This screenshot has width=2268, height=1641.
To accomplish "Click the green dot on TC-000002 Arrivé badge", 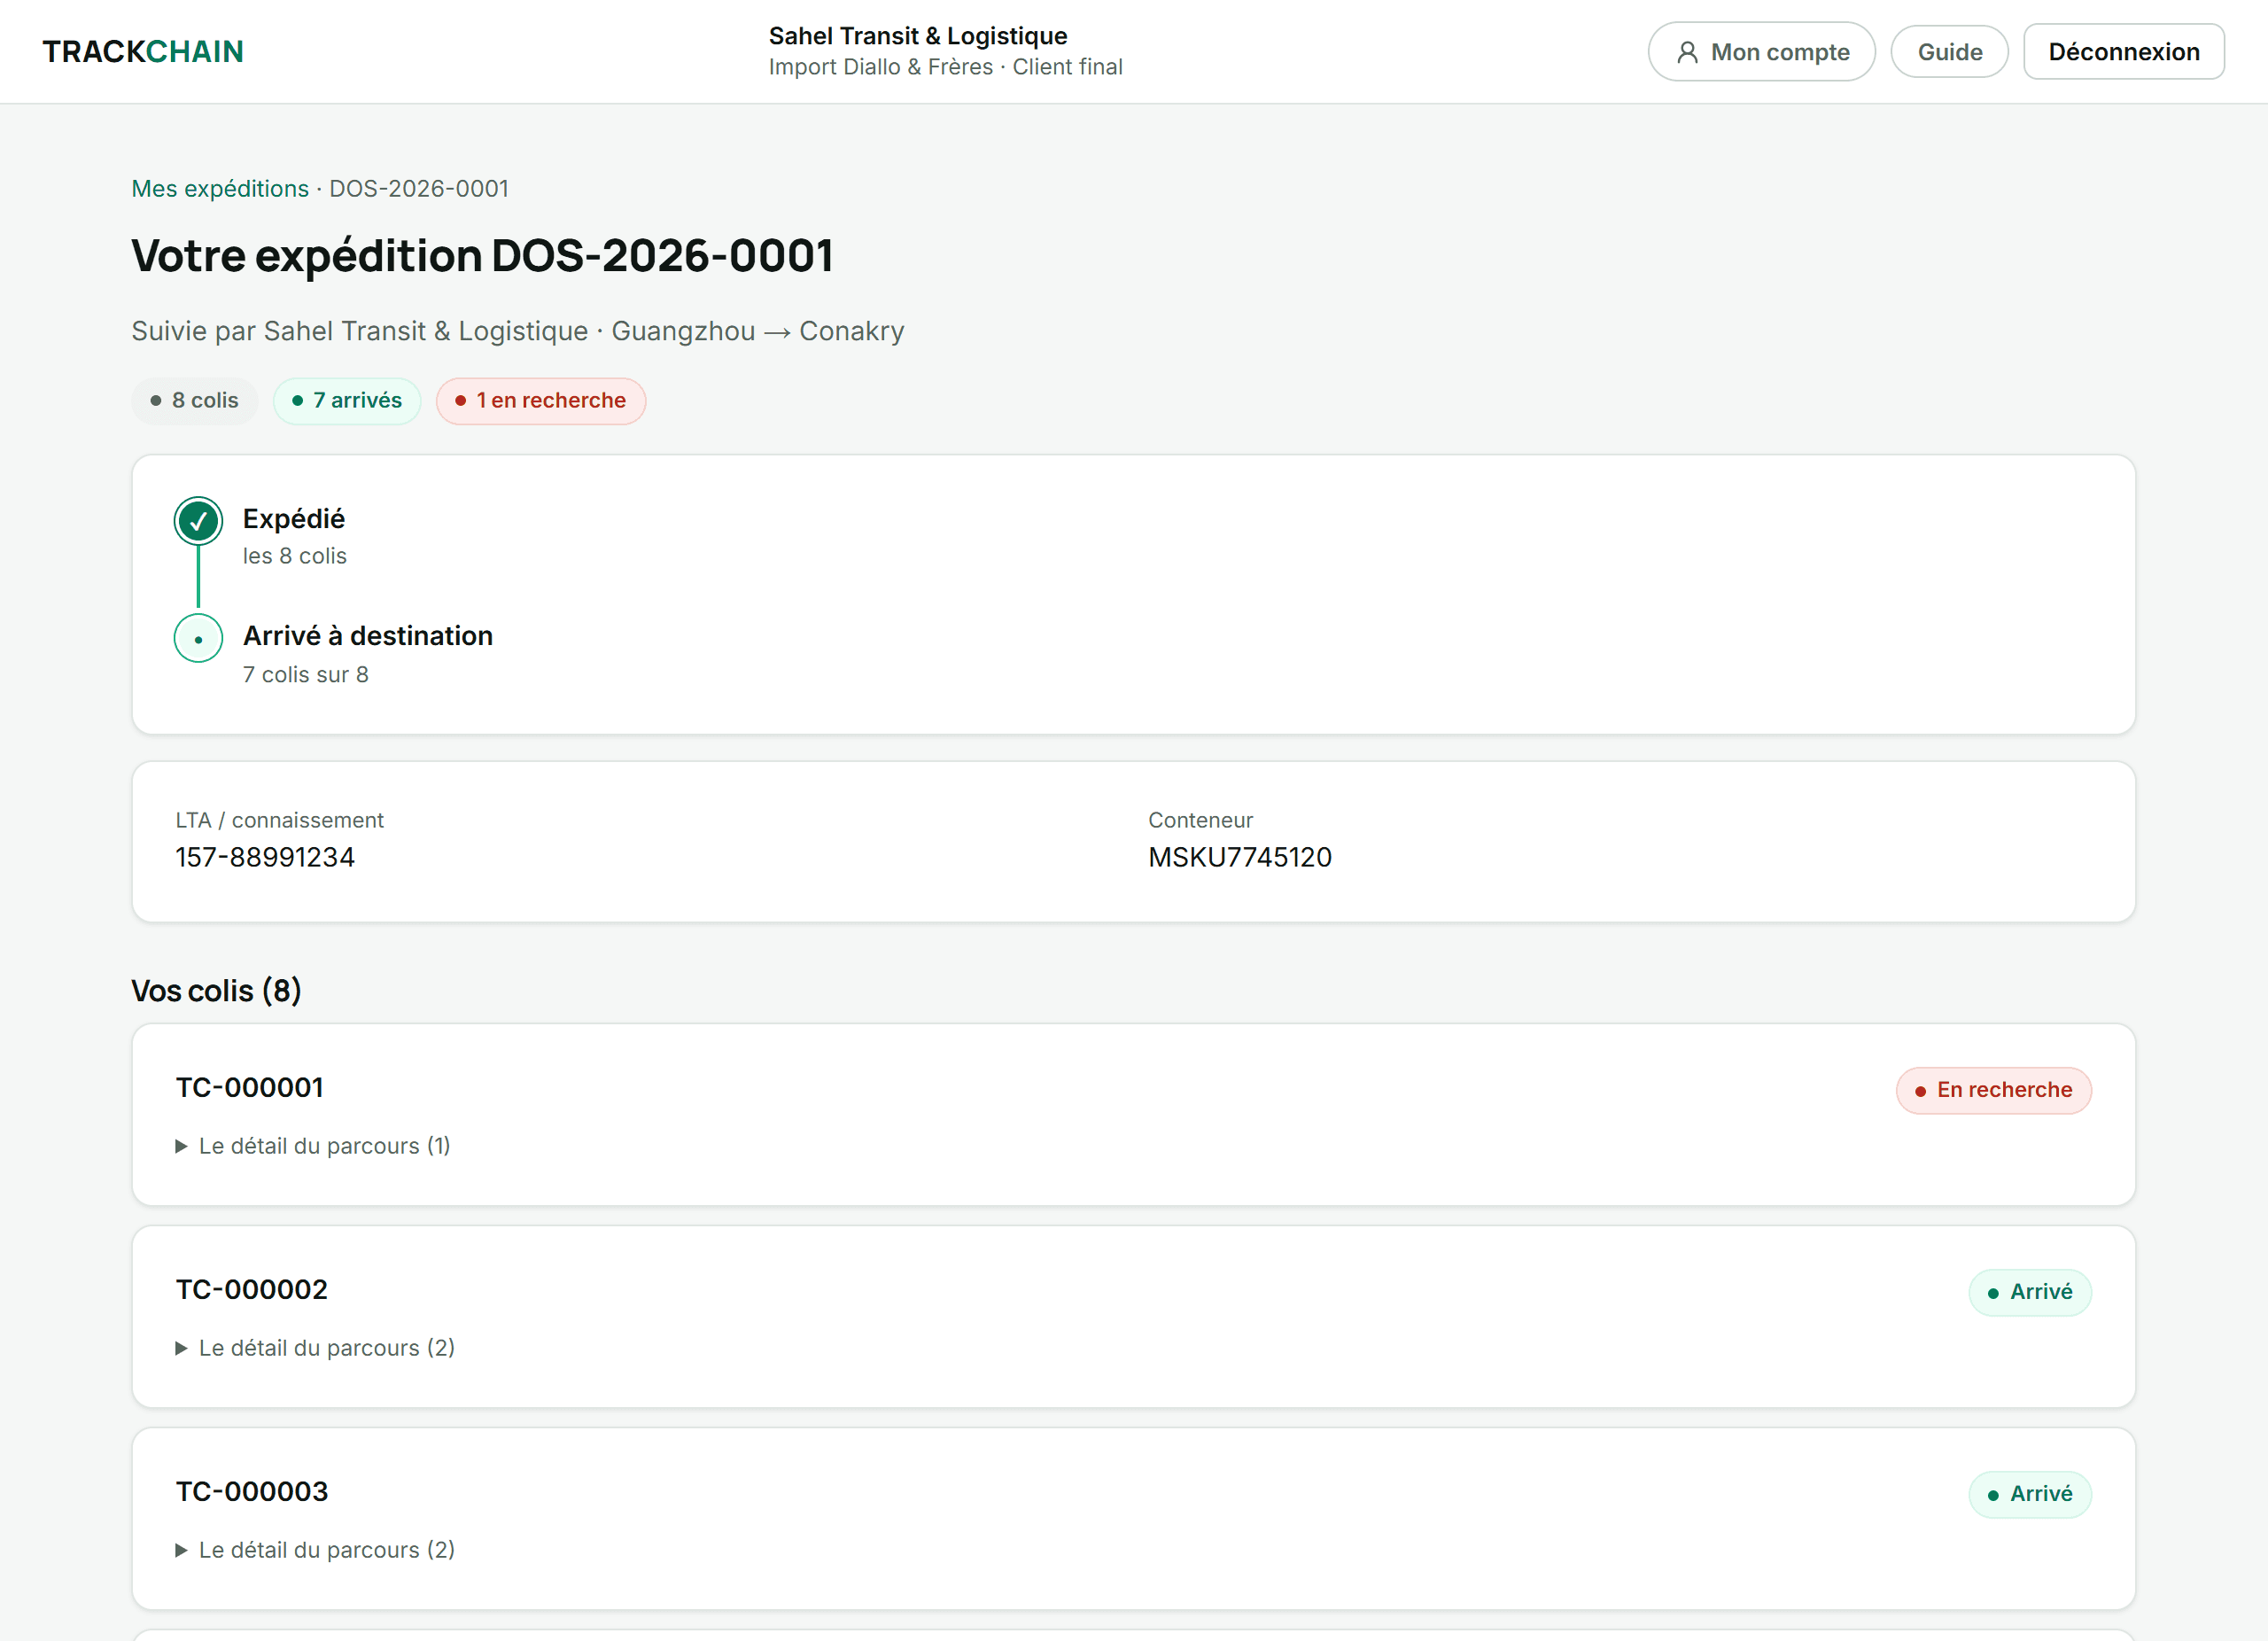I will tap(1993, 1293).
